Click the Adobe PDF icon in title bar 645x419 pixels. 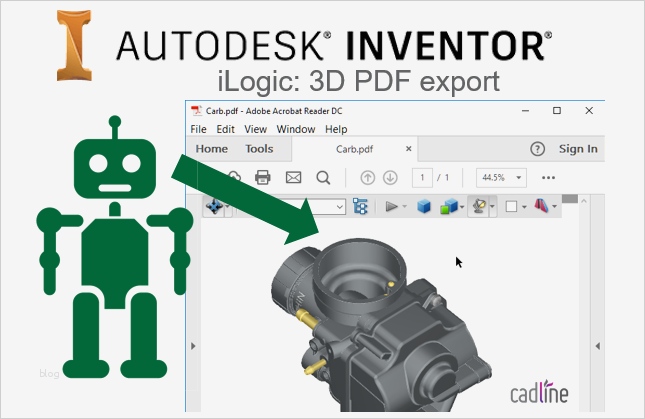pos(196,111)
